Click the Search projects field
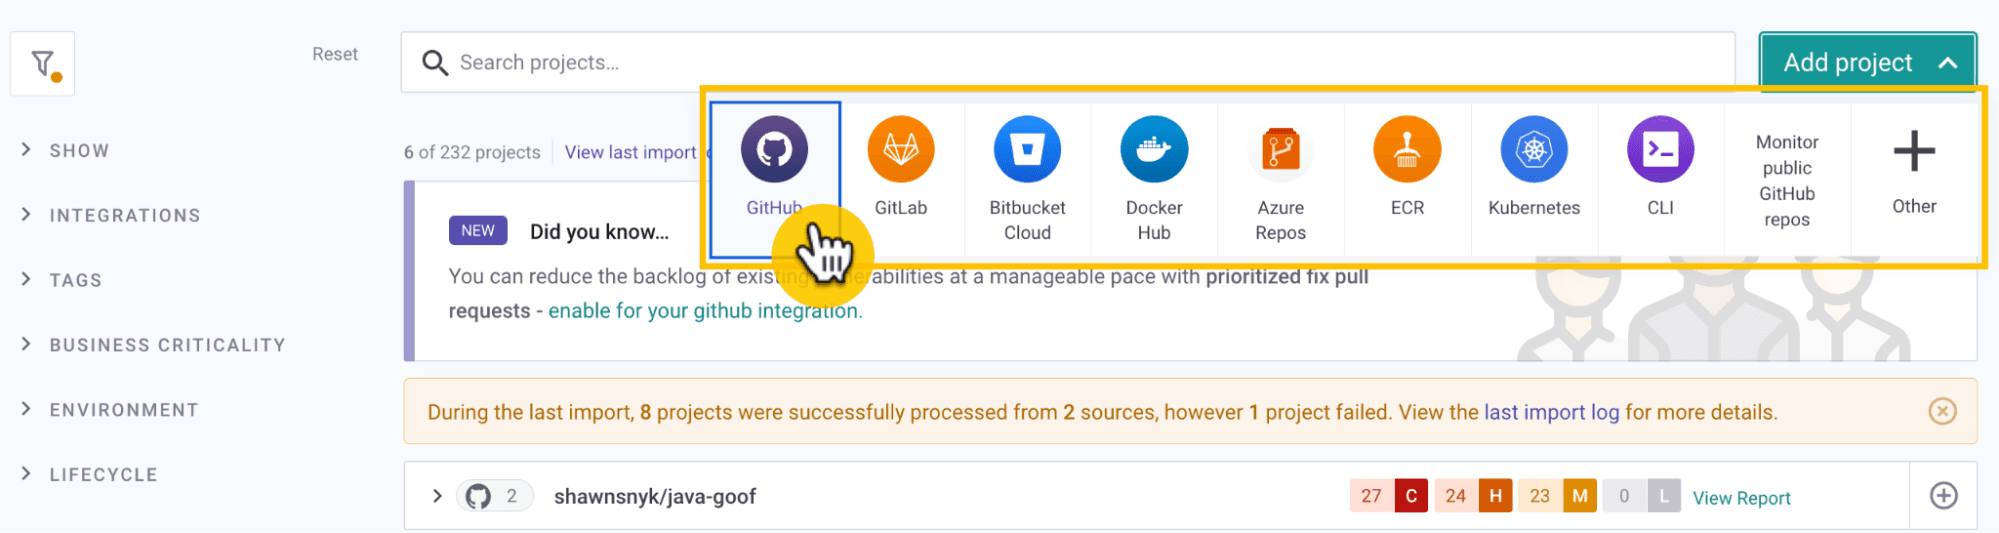The image size is (1999, 533). pyautogui.click(x=1068, y=62)
